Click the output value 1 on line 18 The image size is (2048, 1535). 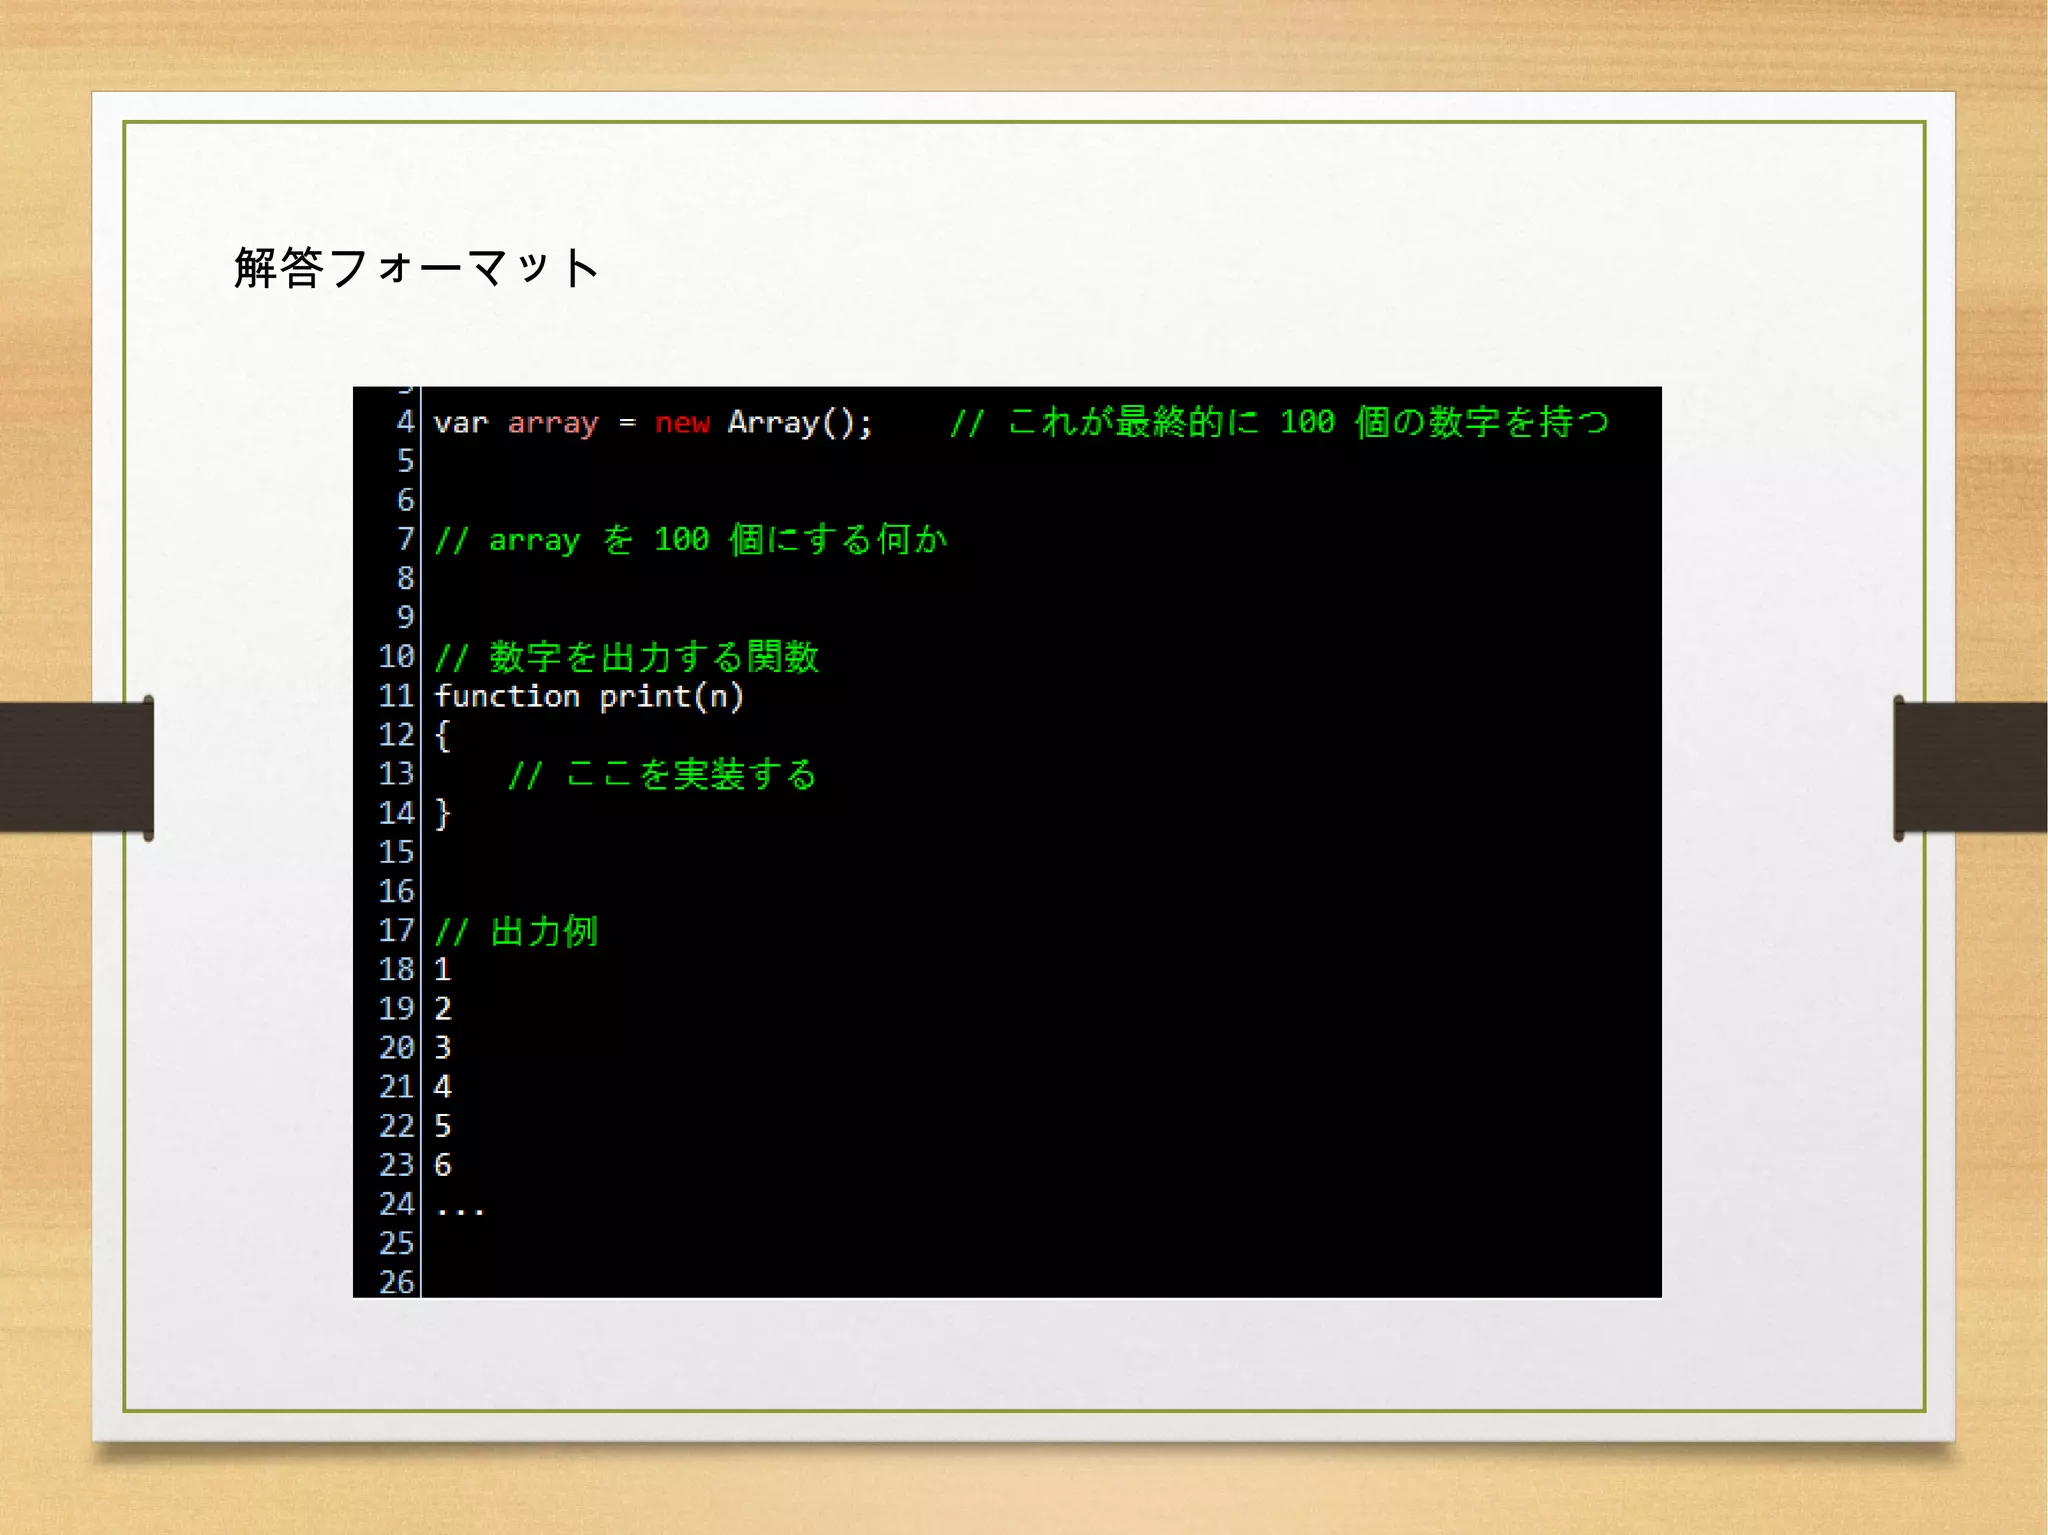tap(443, 970)
